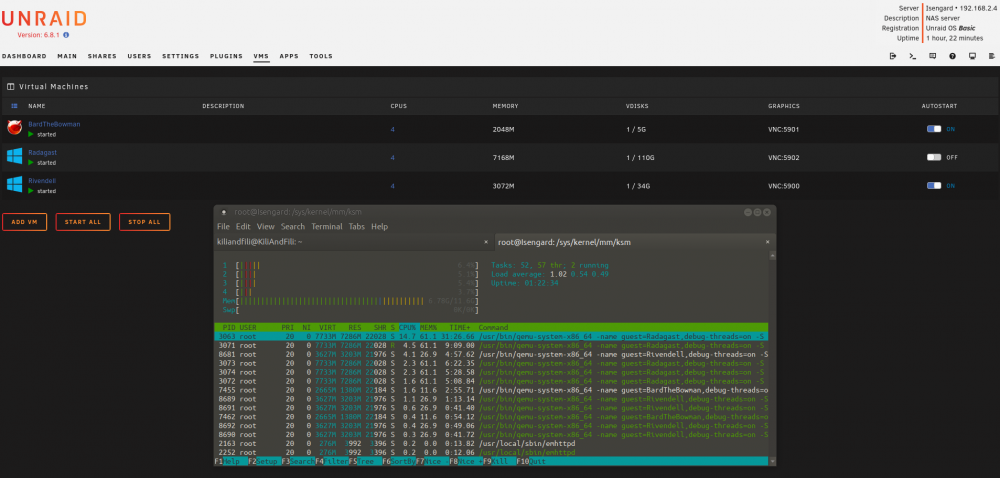The height and width of the screenshot is (478, 1000).
Task: Click the logout icon in Unraid header
Action: (892, 56)
